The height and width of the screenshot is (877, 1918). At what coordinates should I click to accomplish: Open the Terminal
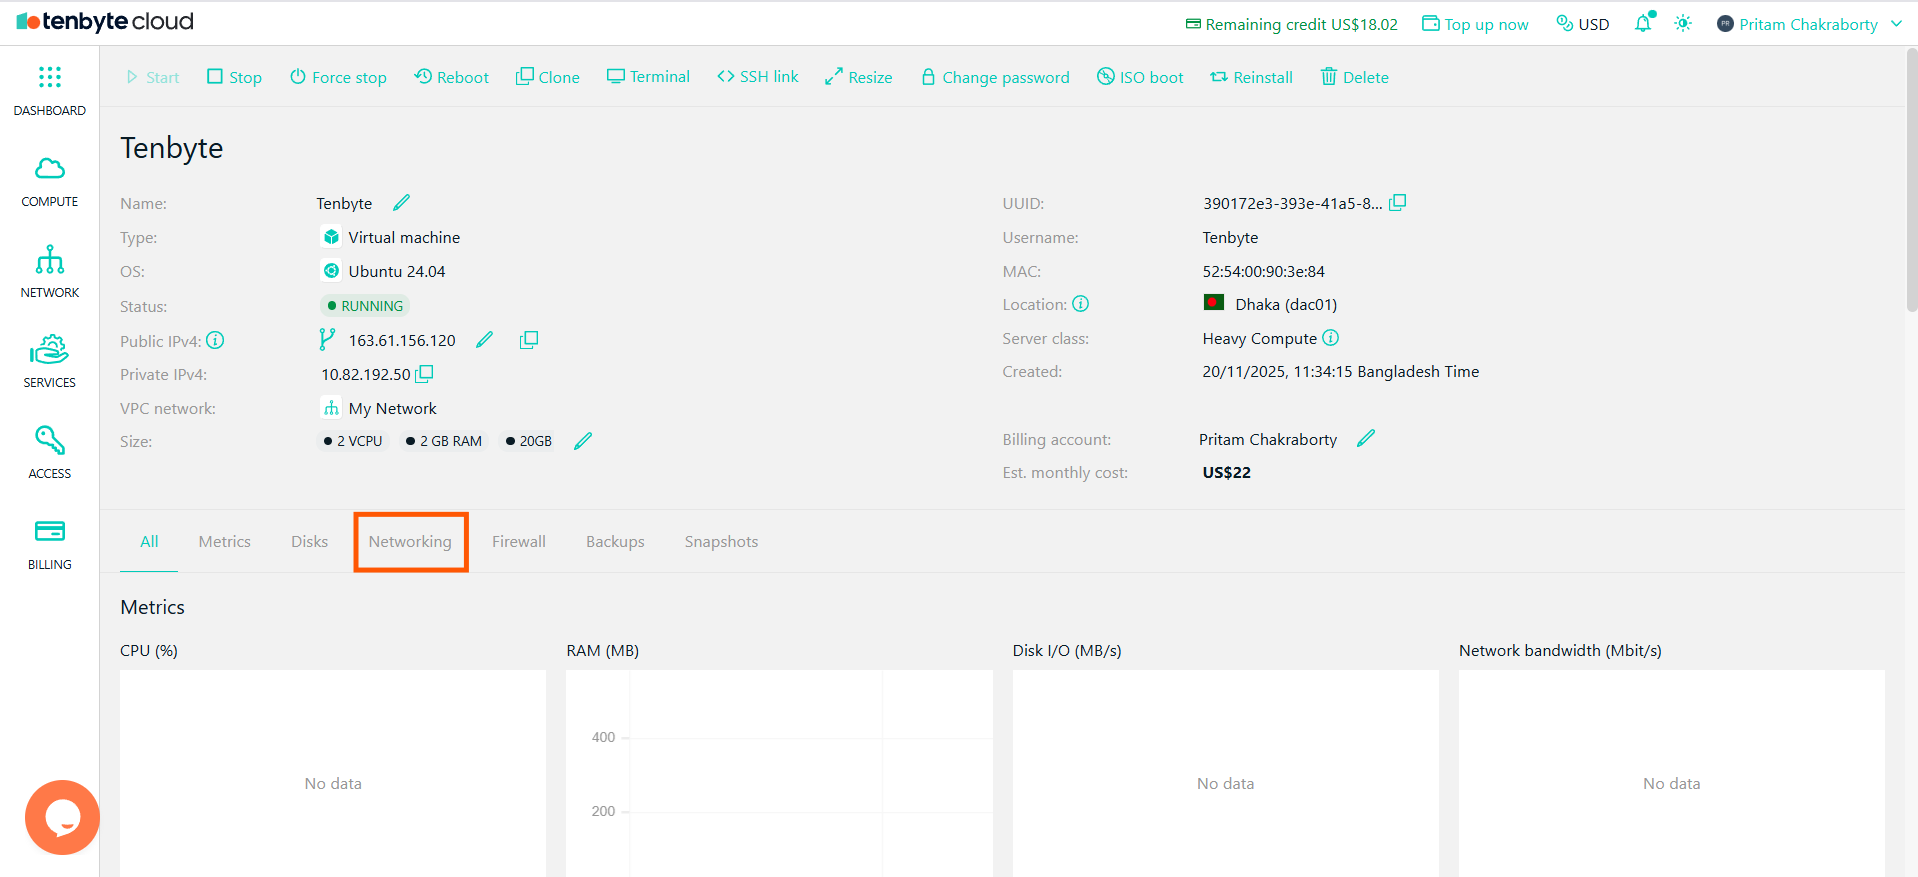[648, 77]
